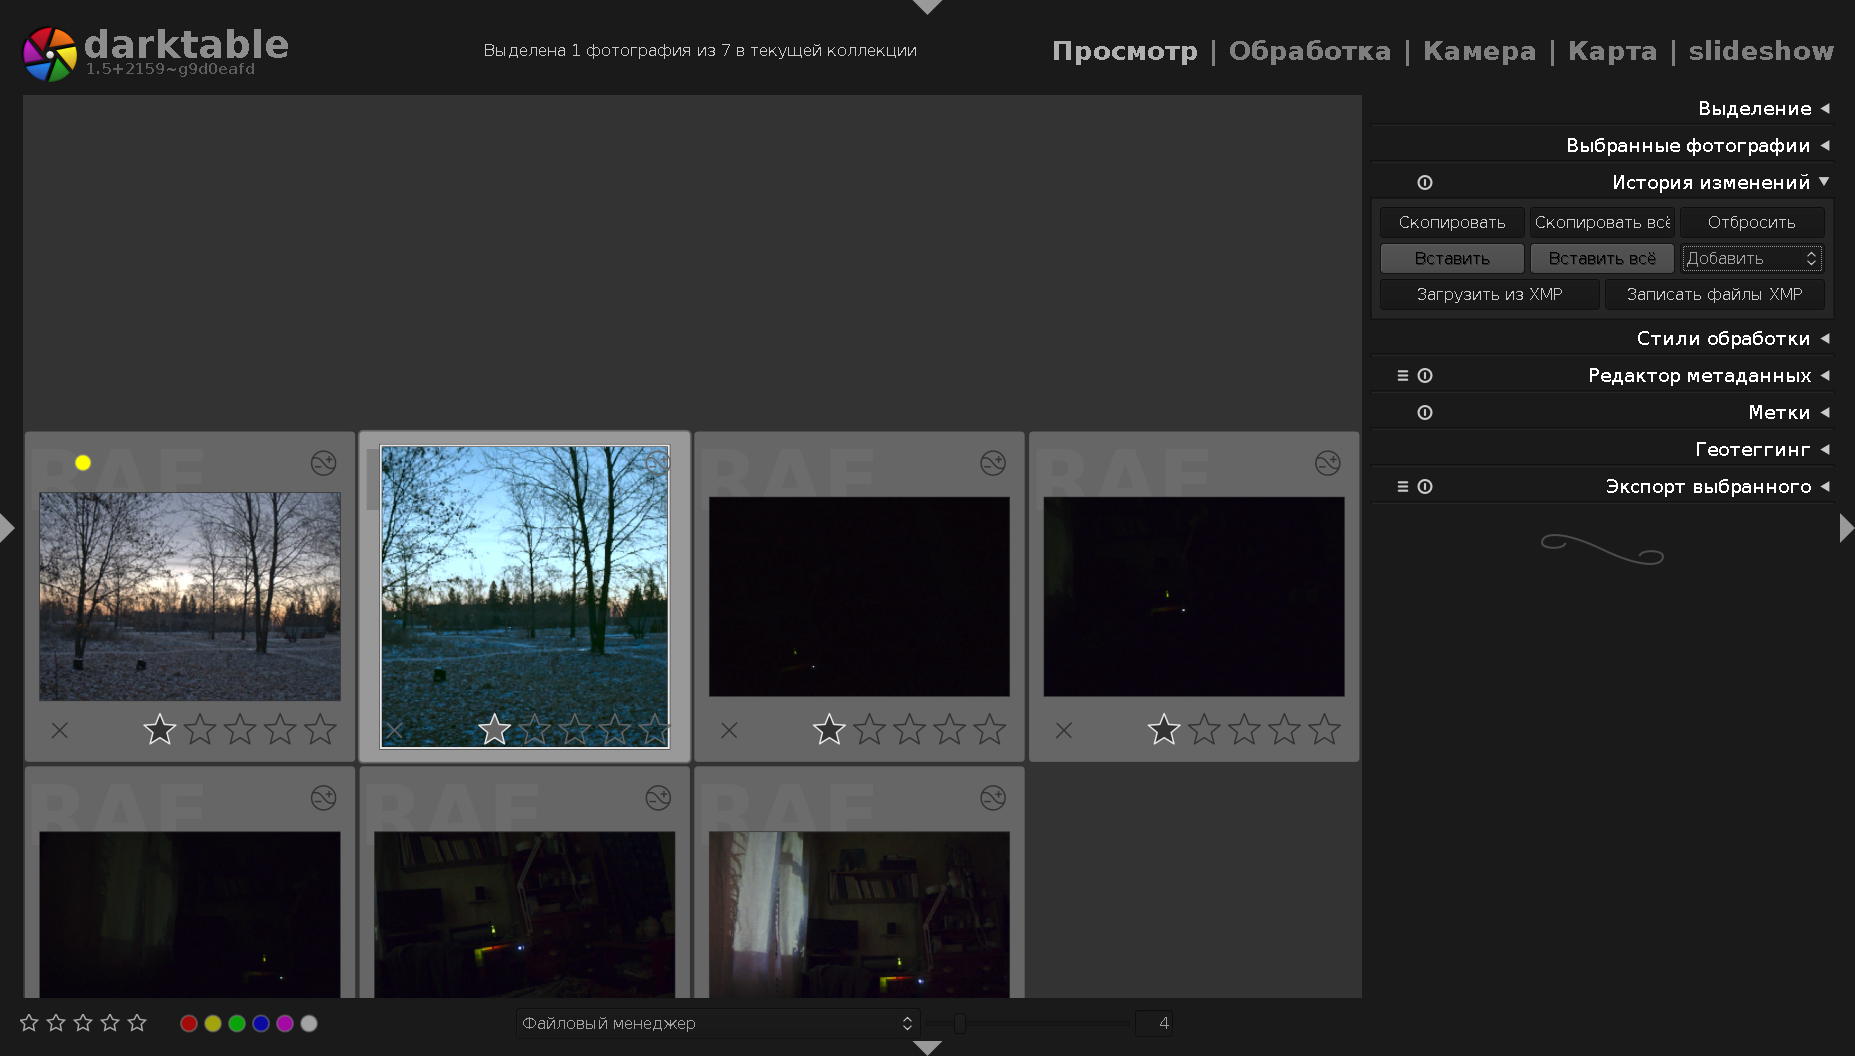Reject the third dark photo in top row
This screenshot has height=1056, width=1855.
(x=729, y=730)
